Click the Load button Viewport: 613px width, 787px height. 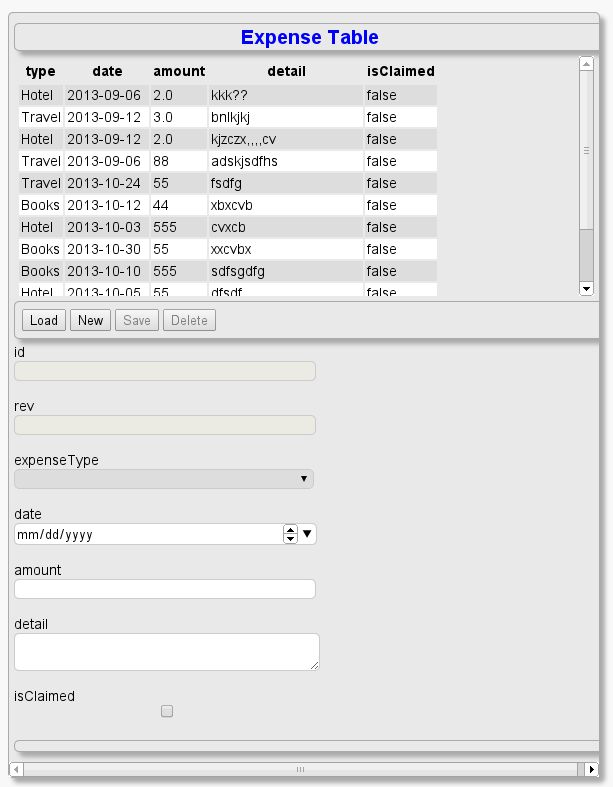(x=44, y=320)
